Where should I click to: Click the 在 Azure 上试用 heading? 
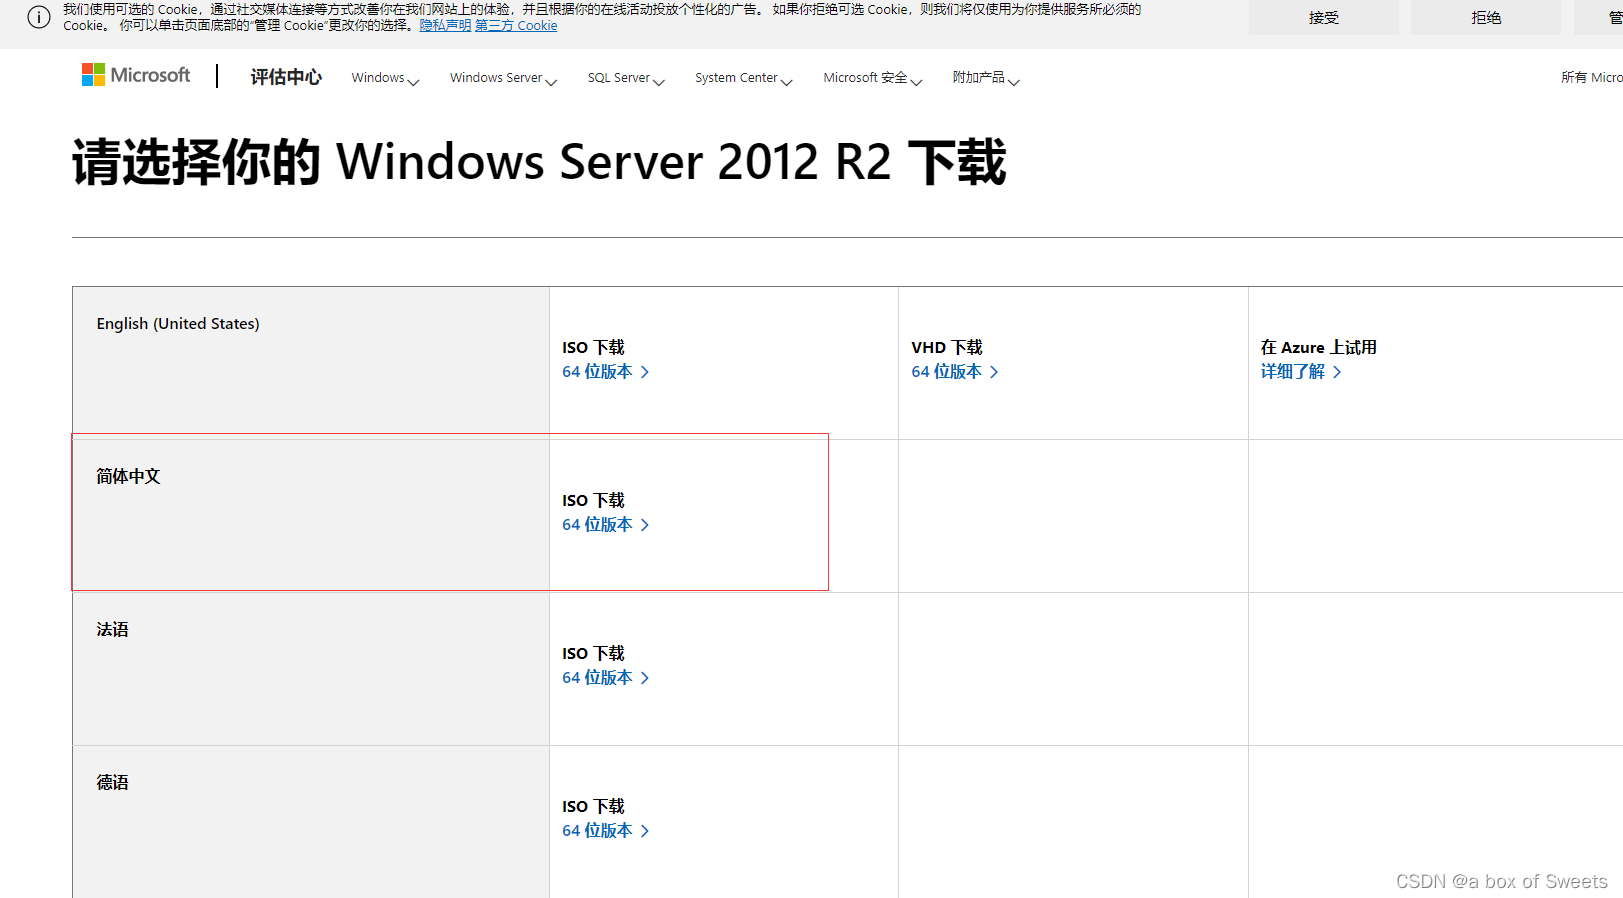pos(1318,347)
